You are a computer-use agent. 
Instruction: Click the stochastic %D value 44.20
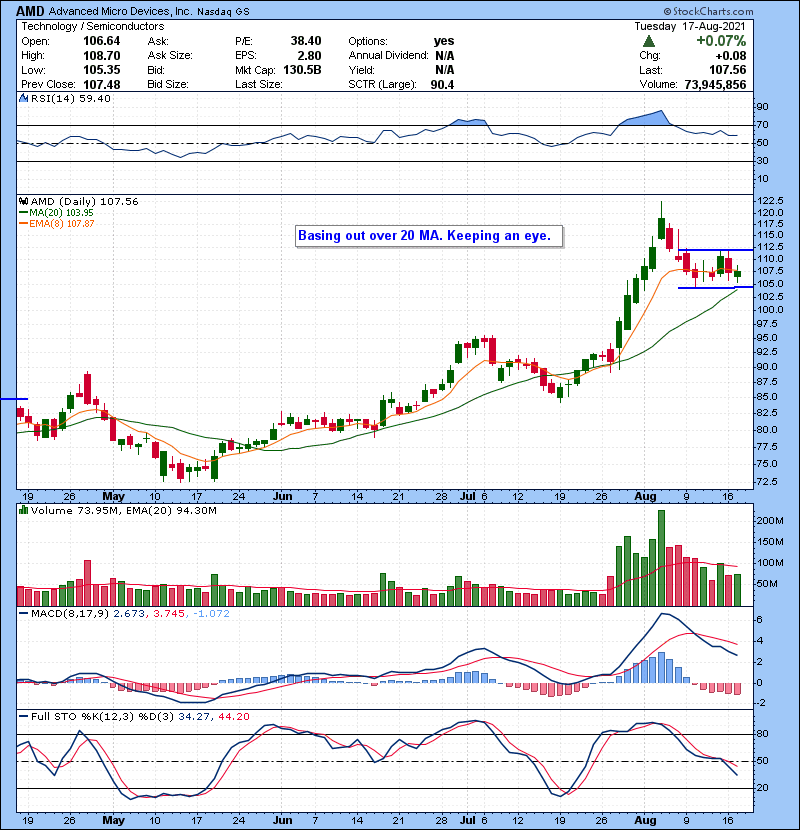coord(234,717)
